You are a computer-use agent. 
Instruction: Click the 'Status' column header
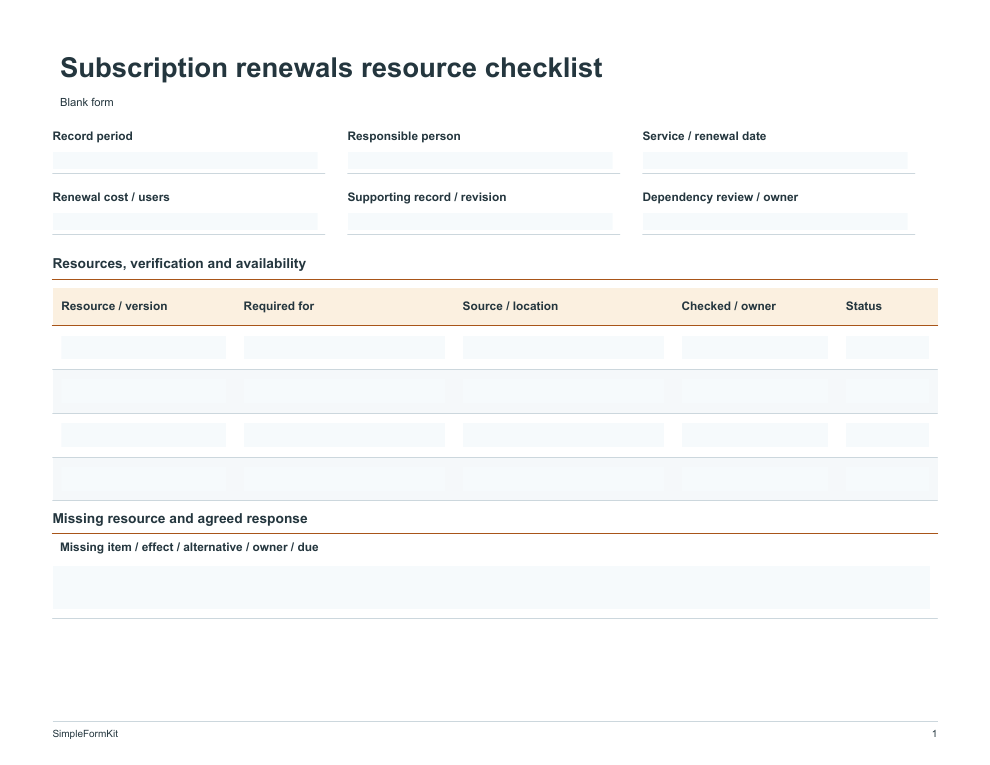click(863, 306)
